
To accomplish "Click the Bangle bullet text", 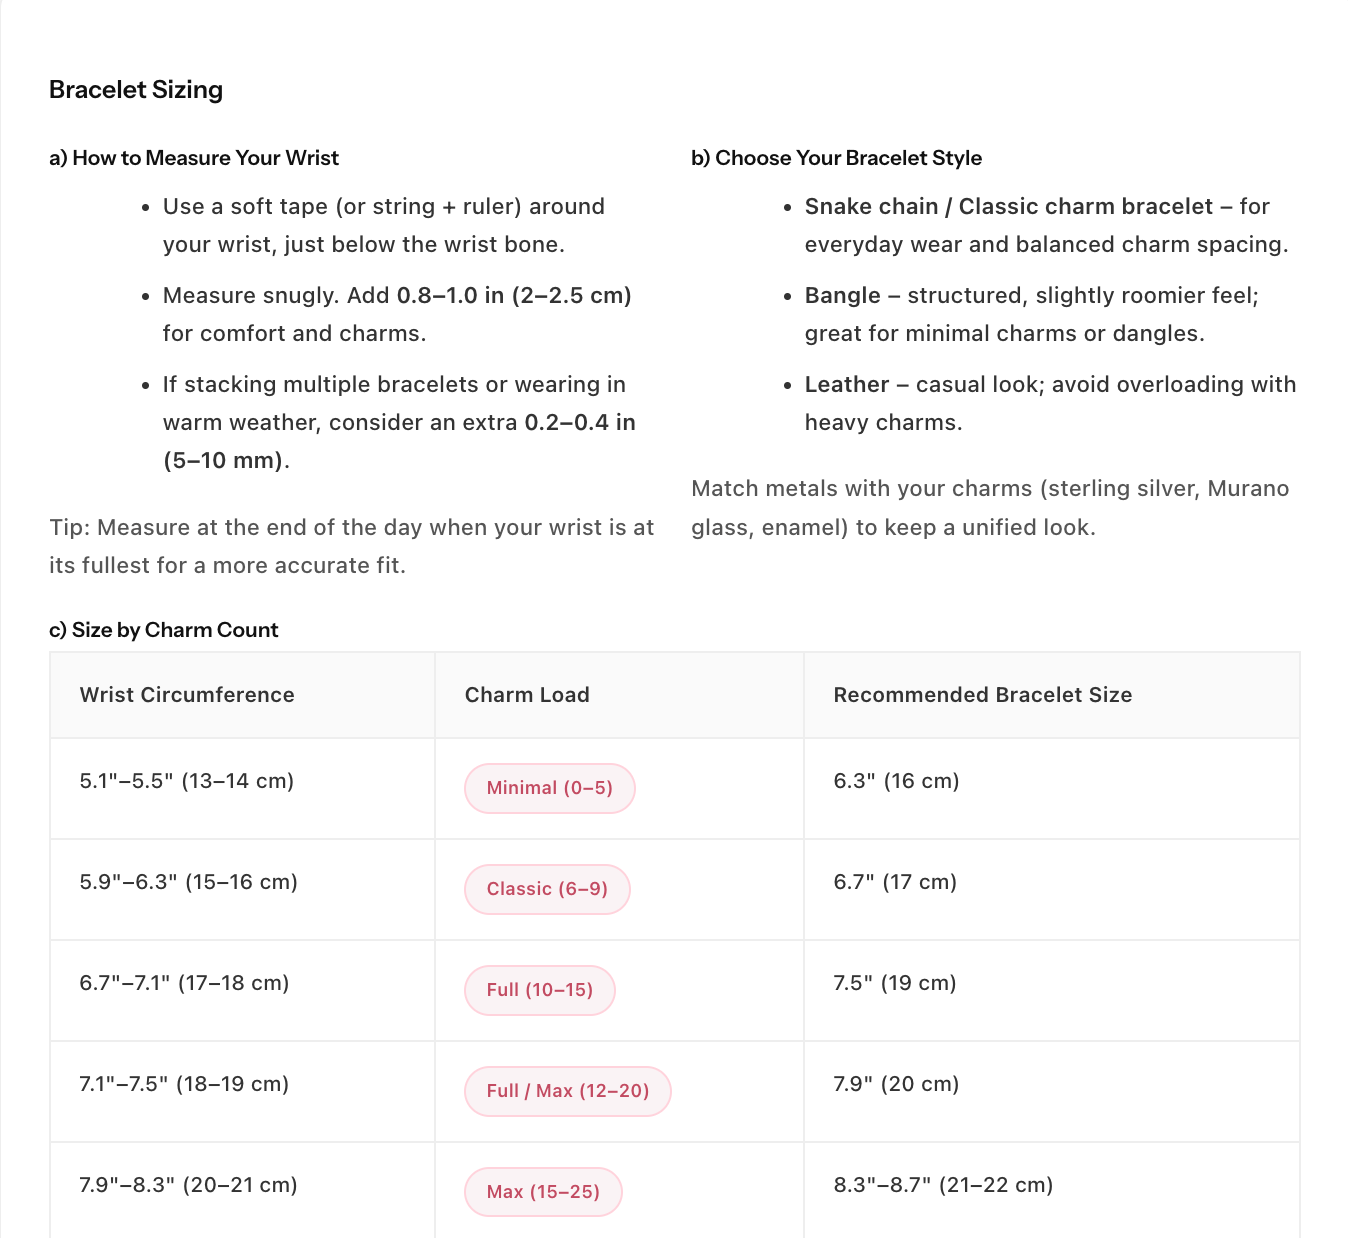I will (1032, 315).
